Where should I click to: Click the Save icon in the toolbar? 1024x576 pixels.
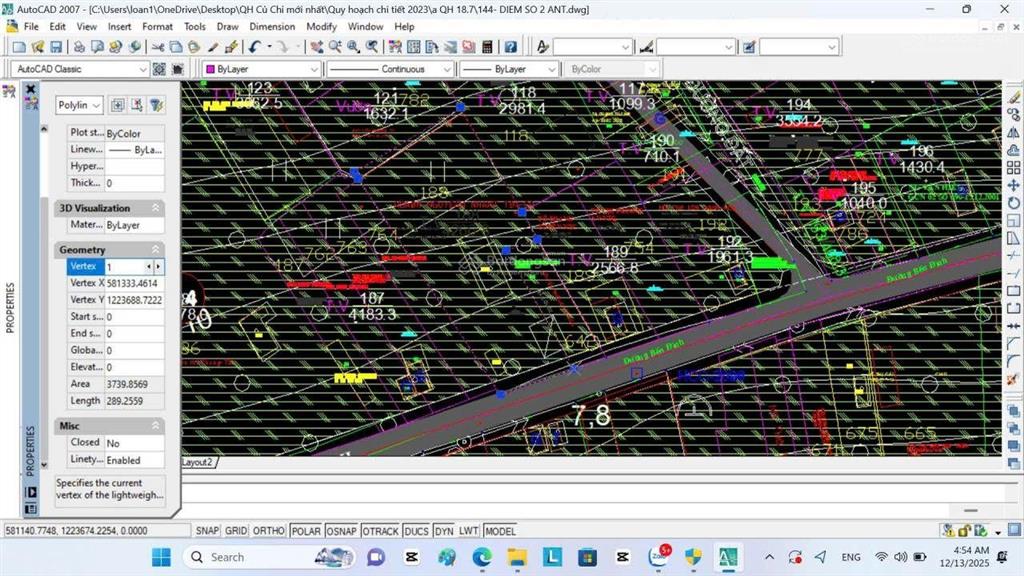coord(56,47)
